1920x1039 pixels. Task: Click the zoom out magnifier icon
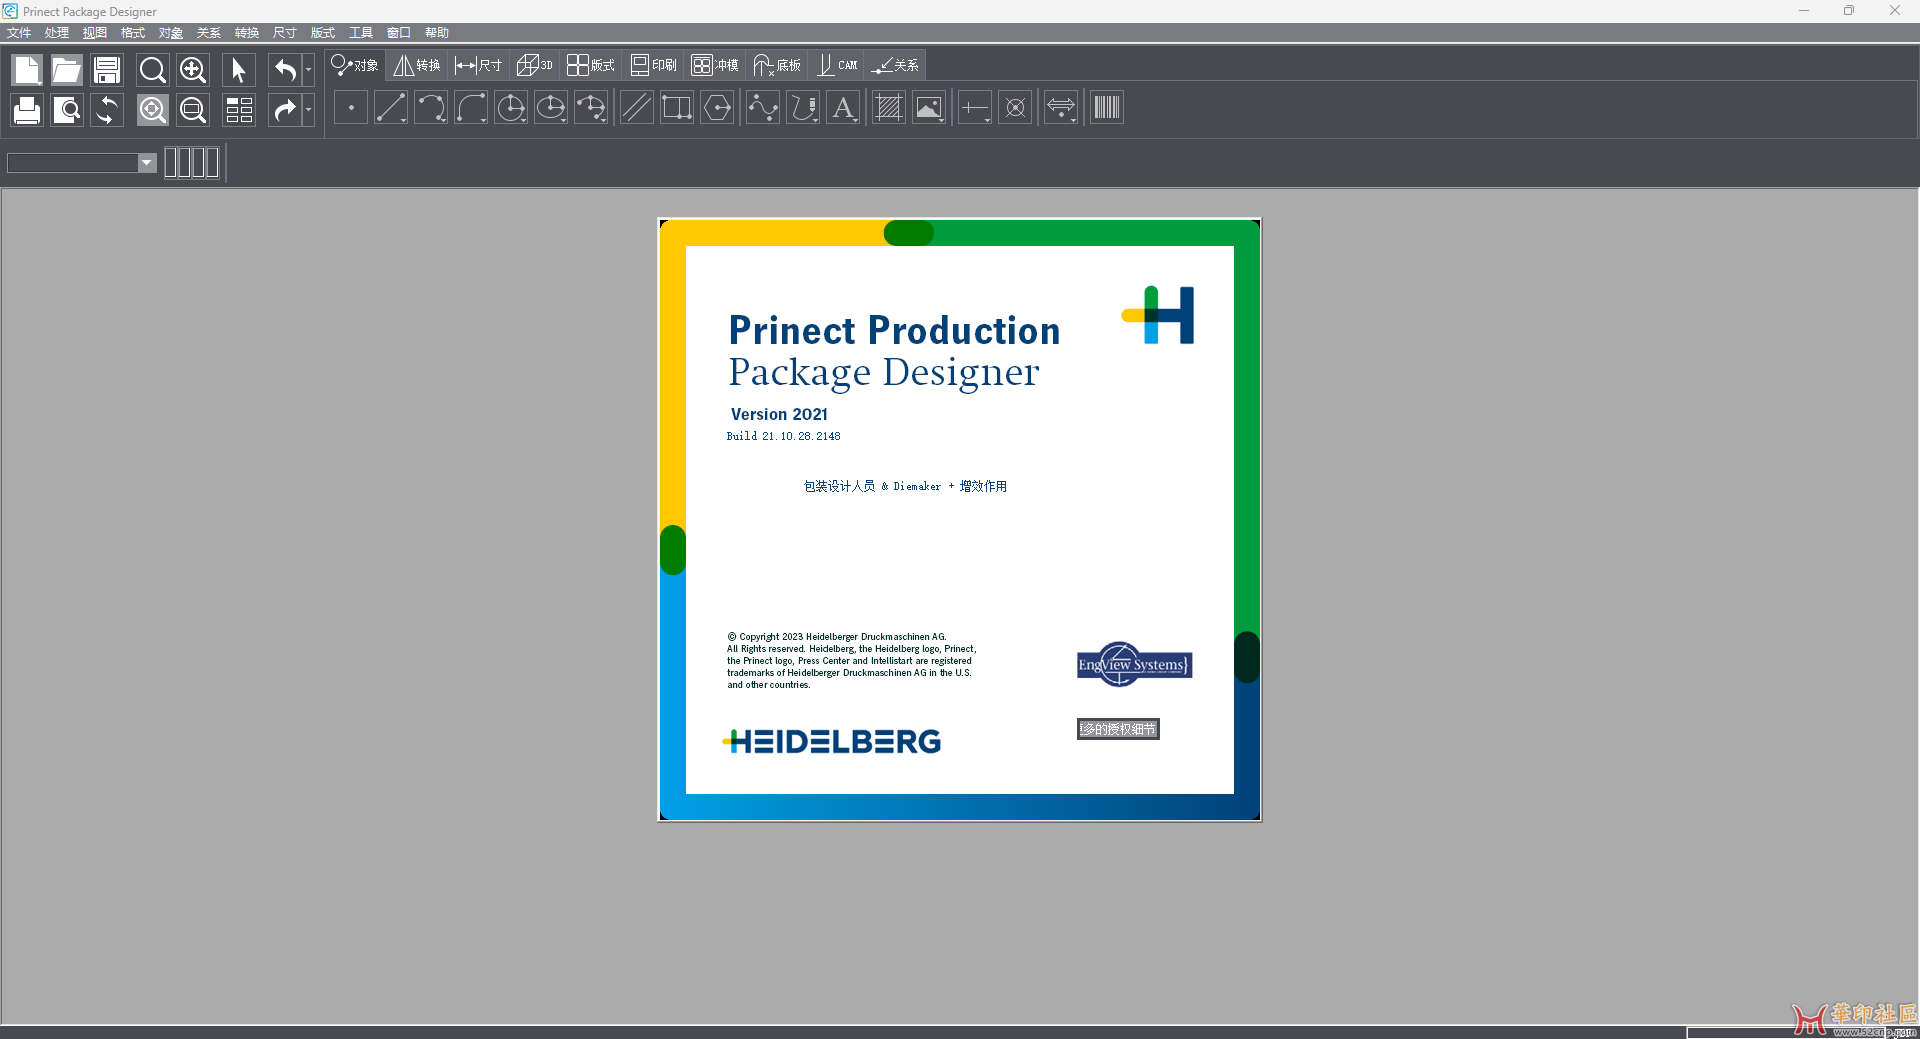coord(193,110)
